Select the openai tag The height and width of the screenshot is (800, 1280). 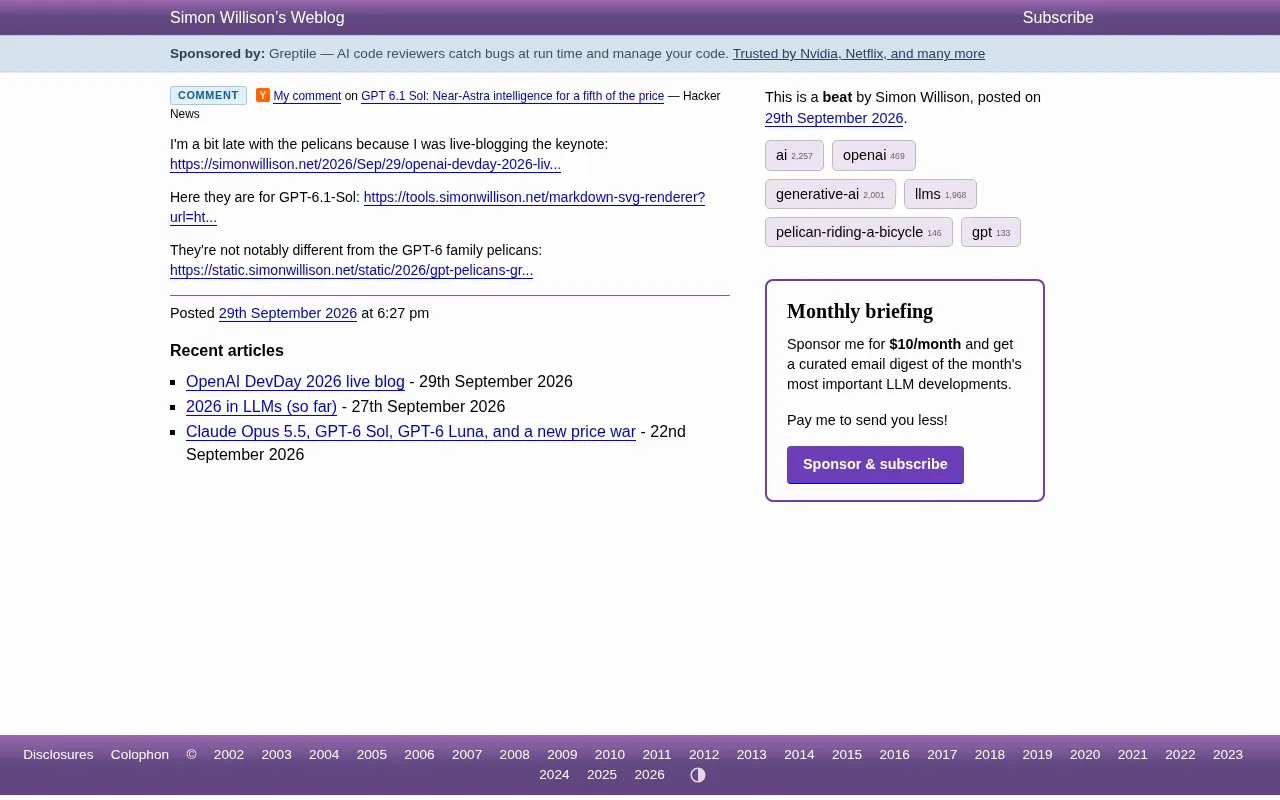(x=873, y=155)
